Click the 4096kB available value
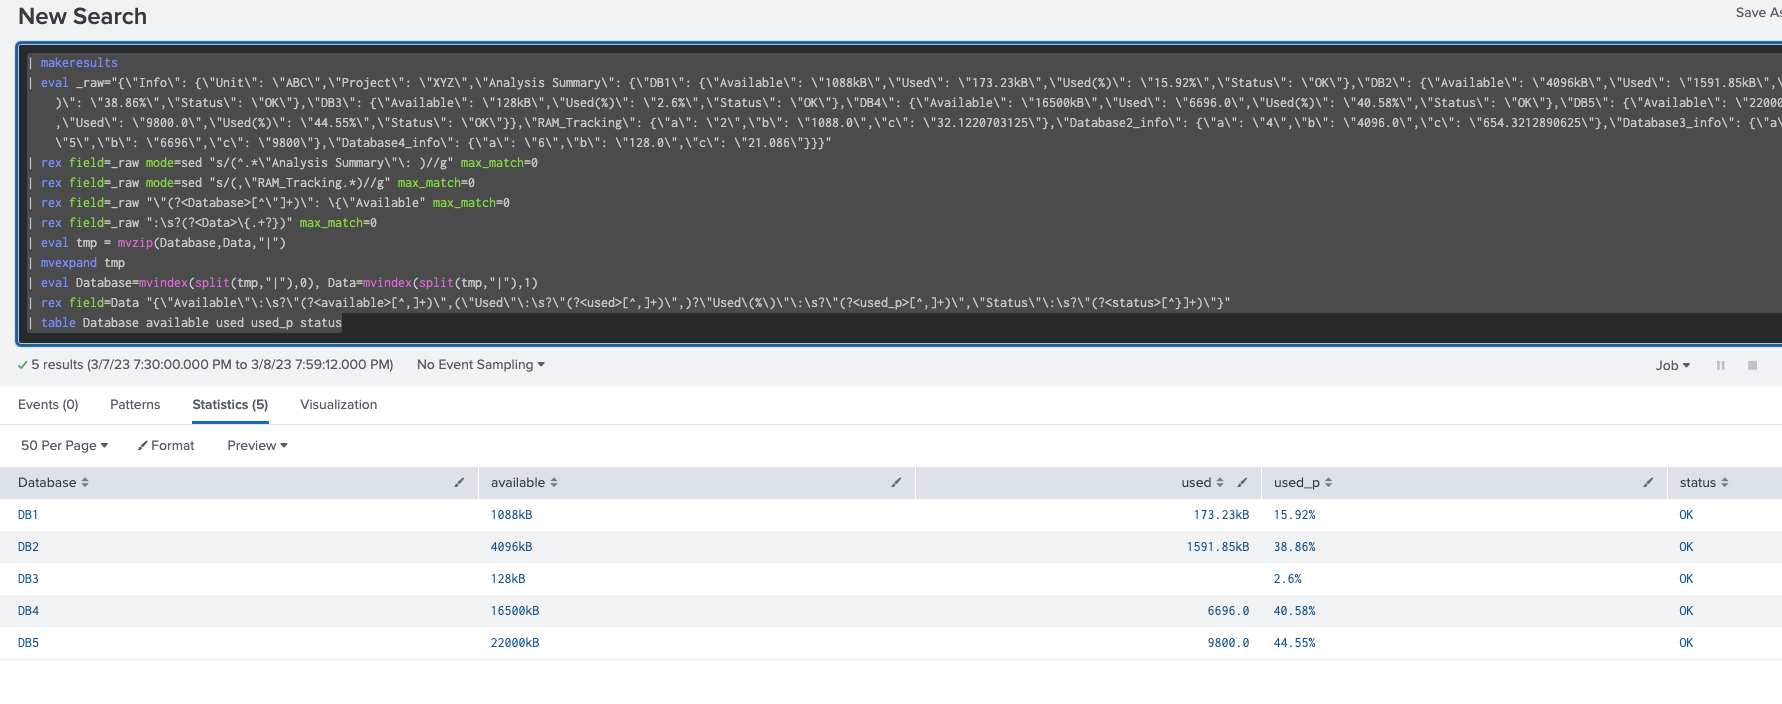Image resolution: width=1782 pixels, height=704 pixels. click(x=511, y=547)
